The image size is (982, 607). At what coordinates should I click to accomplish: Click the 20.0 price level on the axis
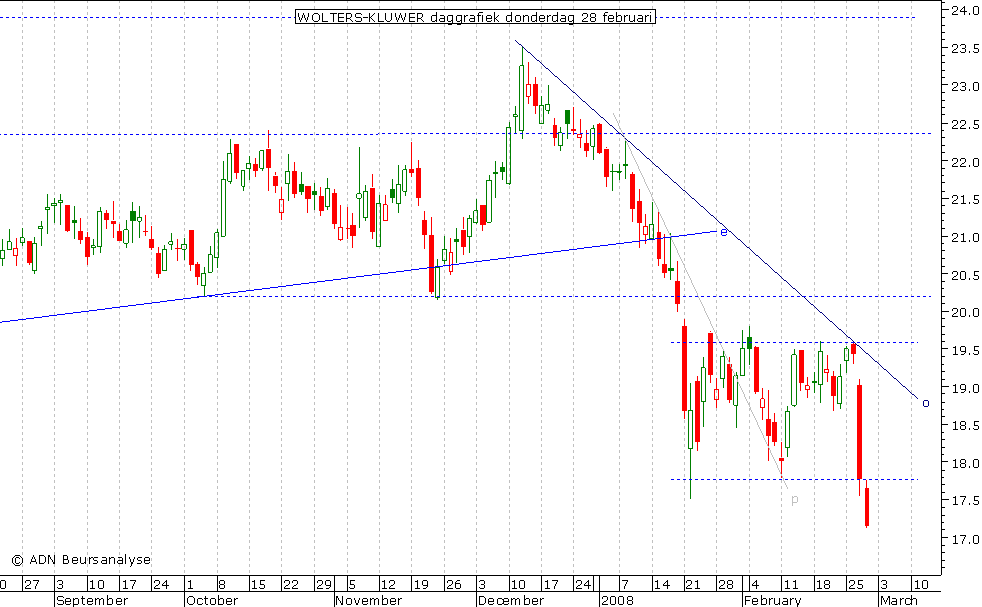pyautogui.click(x=964, y=313)
